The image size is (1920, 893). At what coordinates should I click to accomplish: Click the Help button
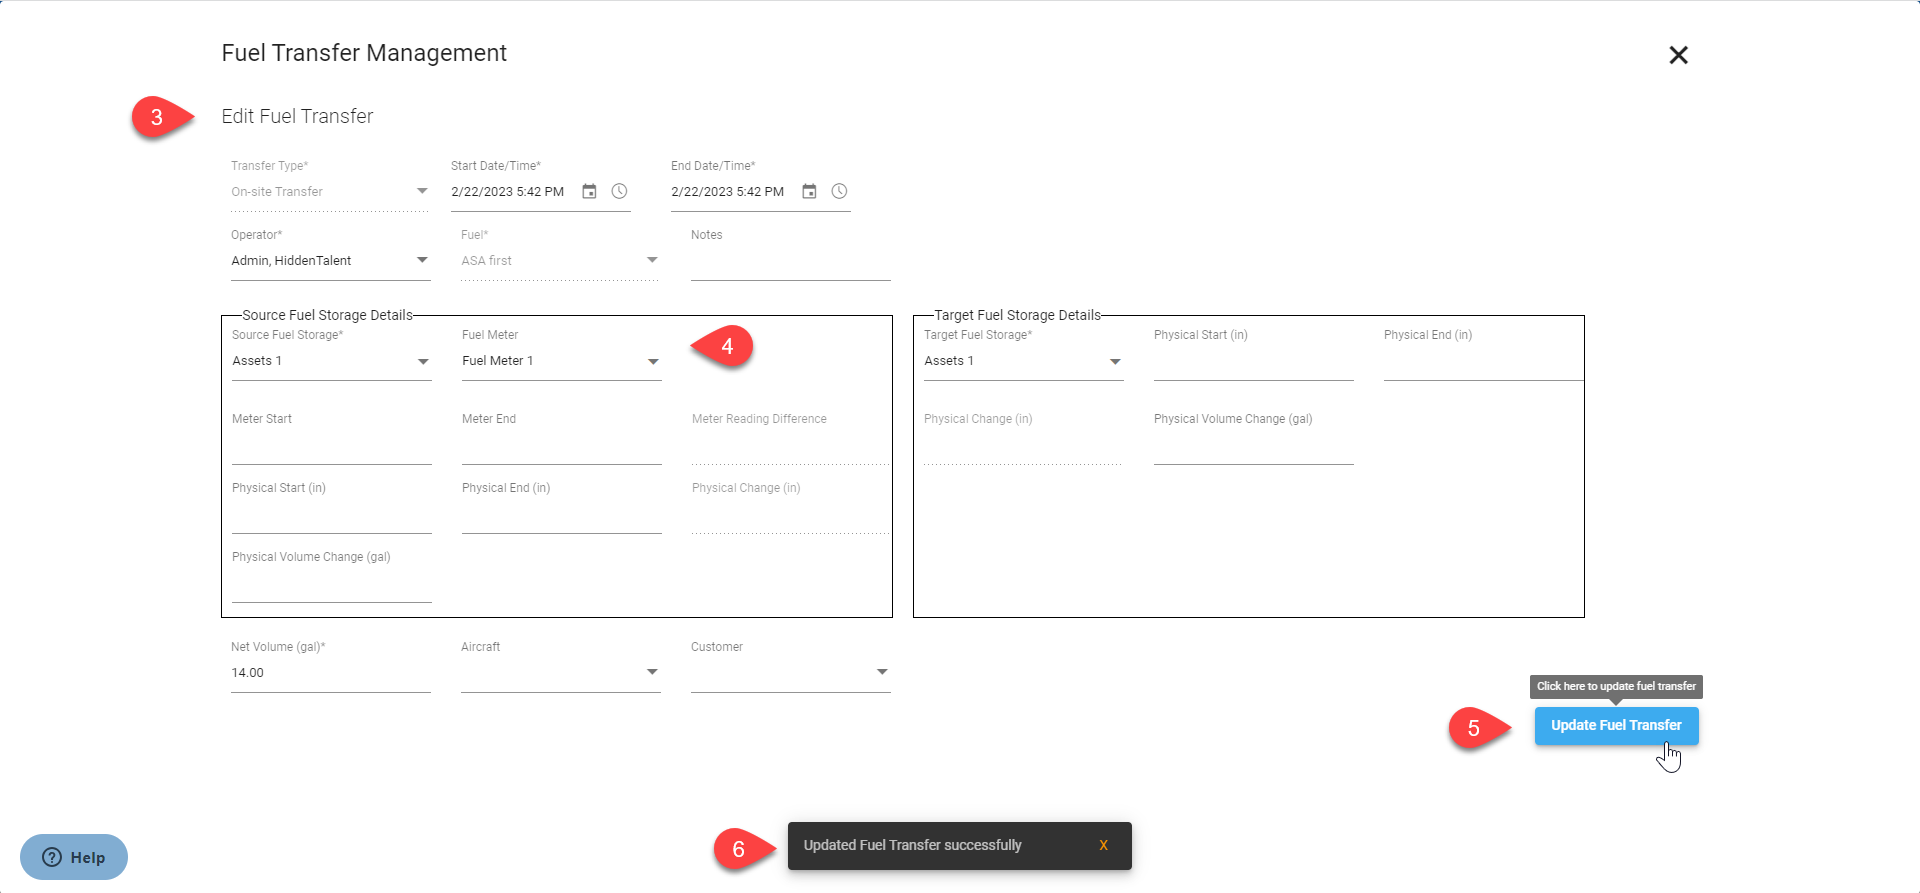(x=74, y=857)
